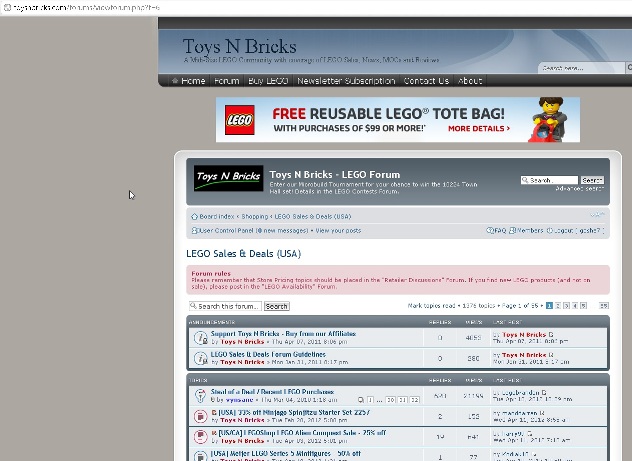Open the Forum menu item
Image resolution: width=632 pixels, height=461 pixels.
click(227, 81)
